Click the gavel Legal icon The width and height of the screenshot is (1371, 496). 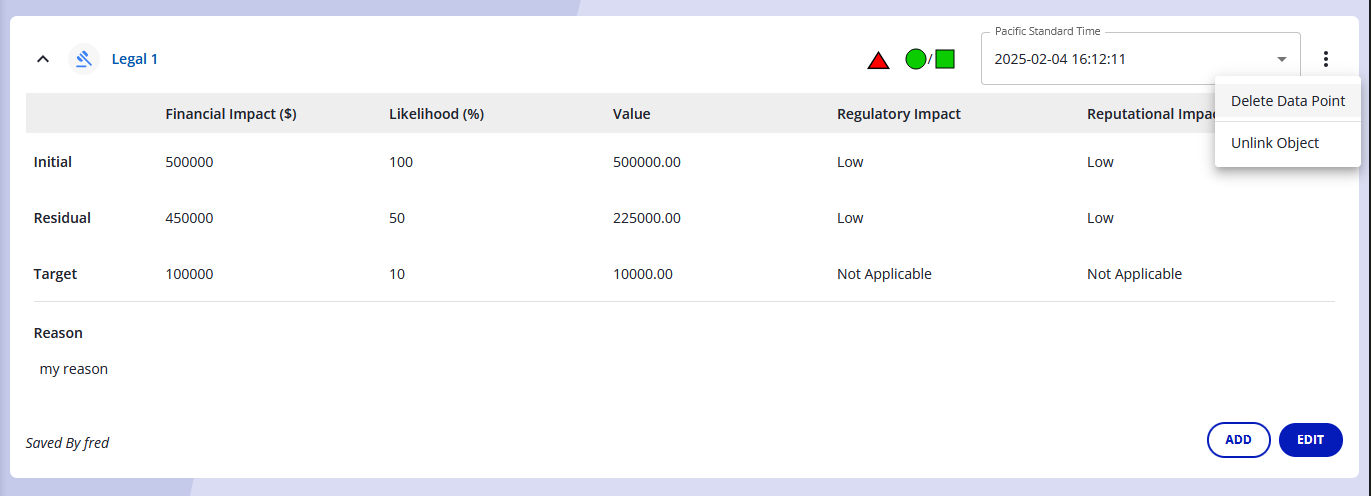[84, 59]
